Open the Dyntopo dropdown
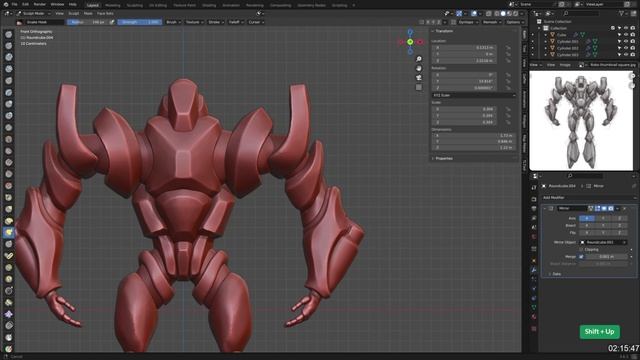Screen dimensions: 640x360 coord(468,22)
